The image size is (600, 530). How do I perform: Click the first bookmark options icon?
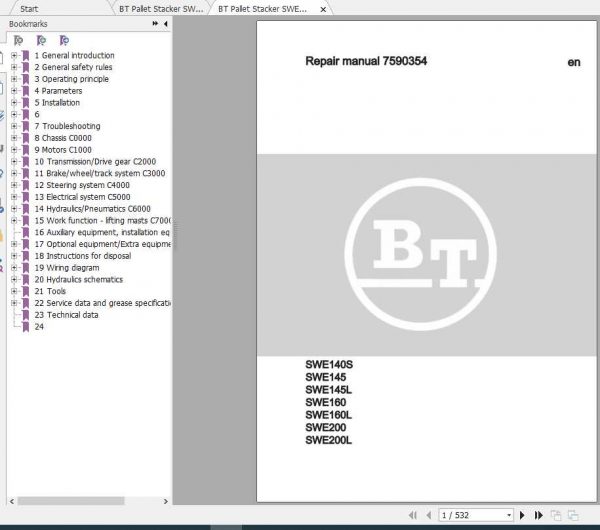tap(18, 40)
